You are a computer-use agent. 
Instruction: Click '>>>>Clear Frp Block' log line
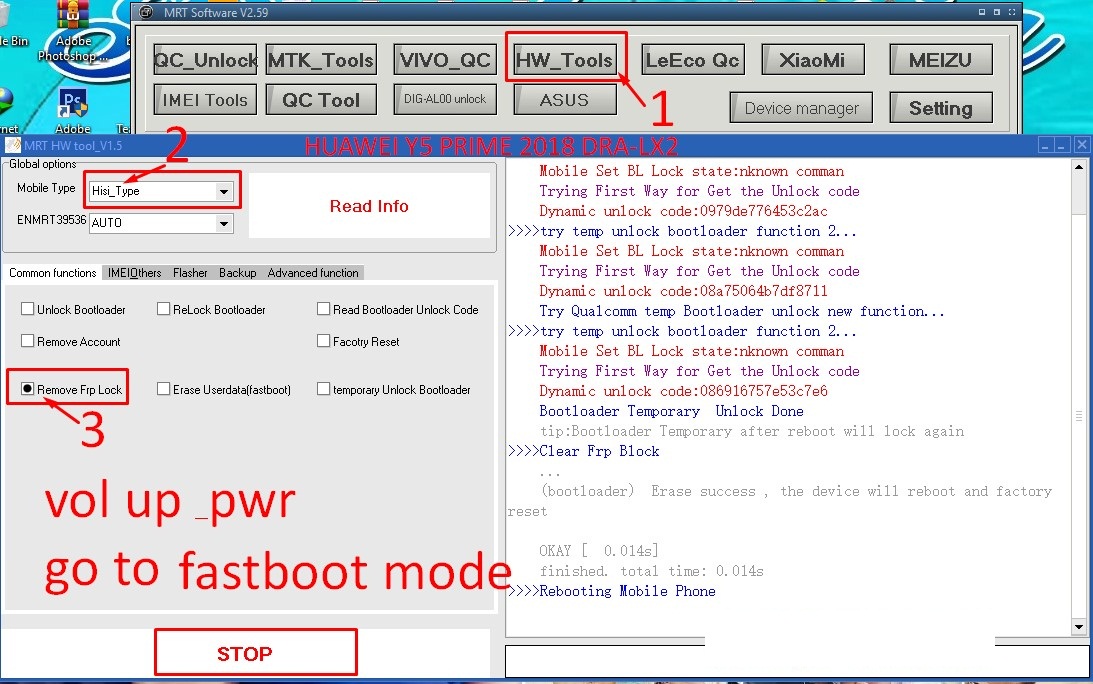pyautogui.click(x=583, y=451)
